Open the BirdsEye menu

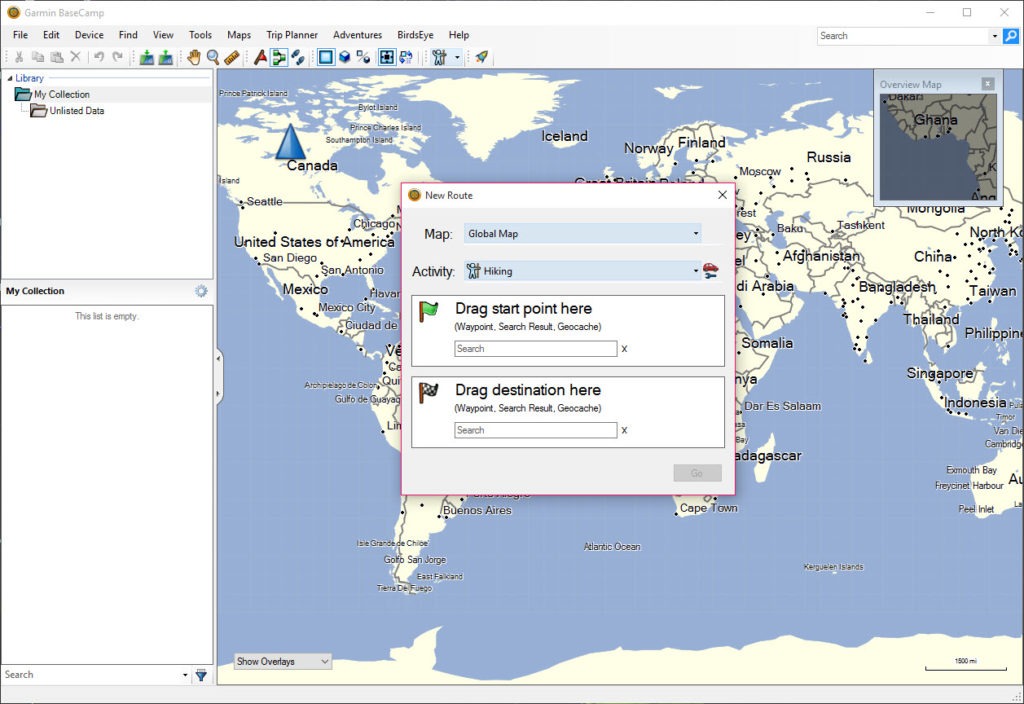pos(415,35)
